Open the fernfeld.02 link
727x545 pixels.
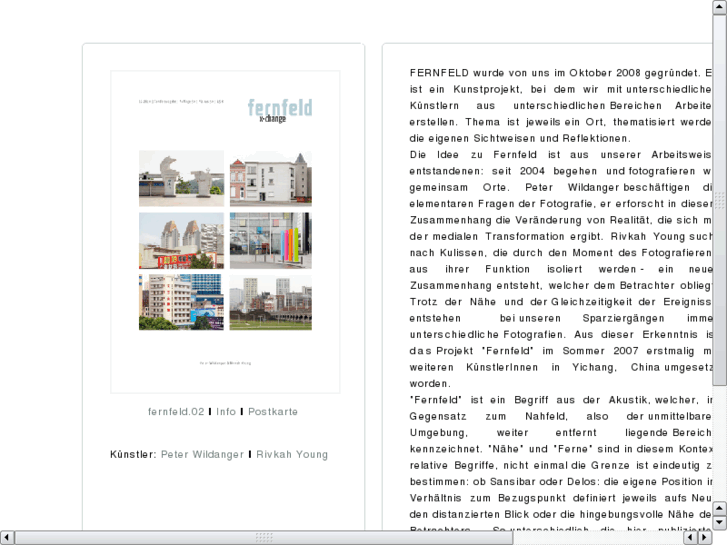(176, 411)
